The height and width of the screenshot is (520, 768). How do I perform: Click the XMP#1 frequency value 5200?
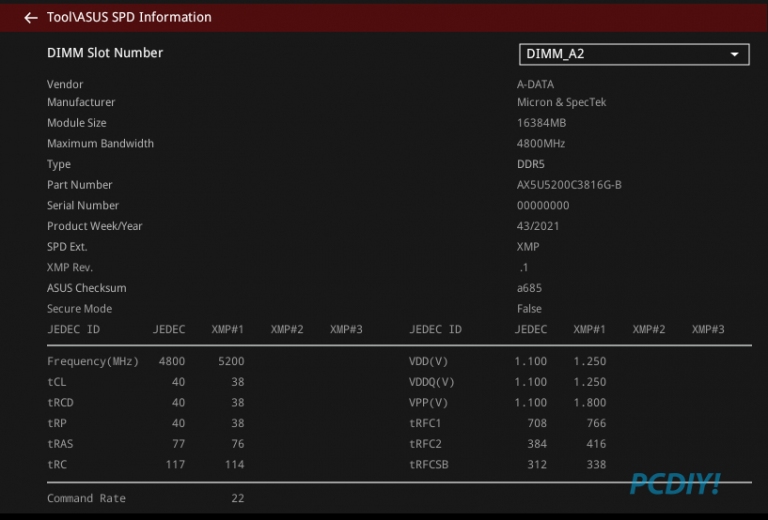pyautogui.click(x=231, y=361)
